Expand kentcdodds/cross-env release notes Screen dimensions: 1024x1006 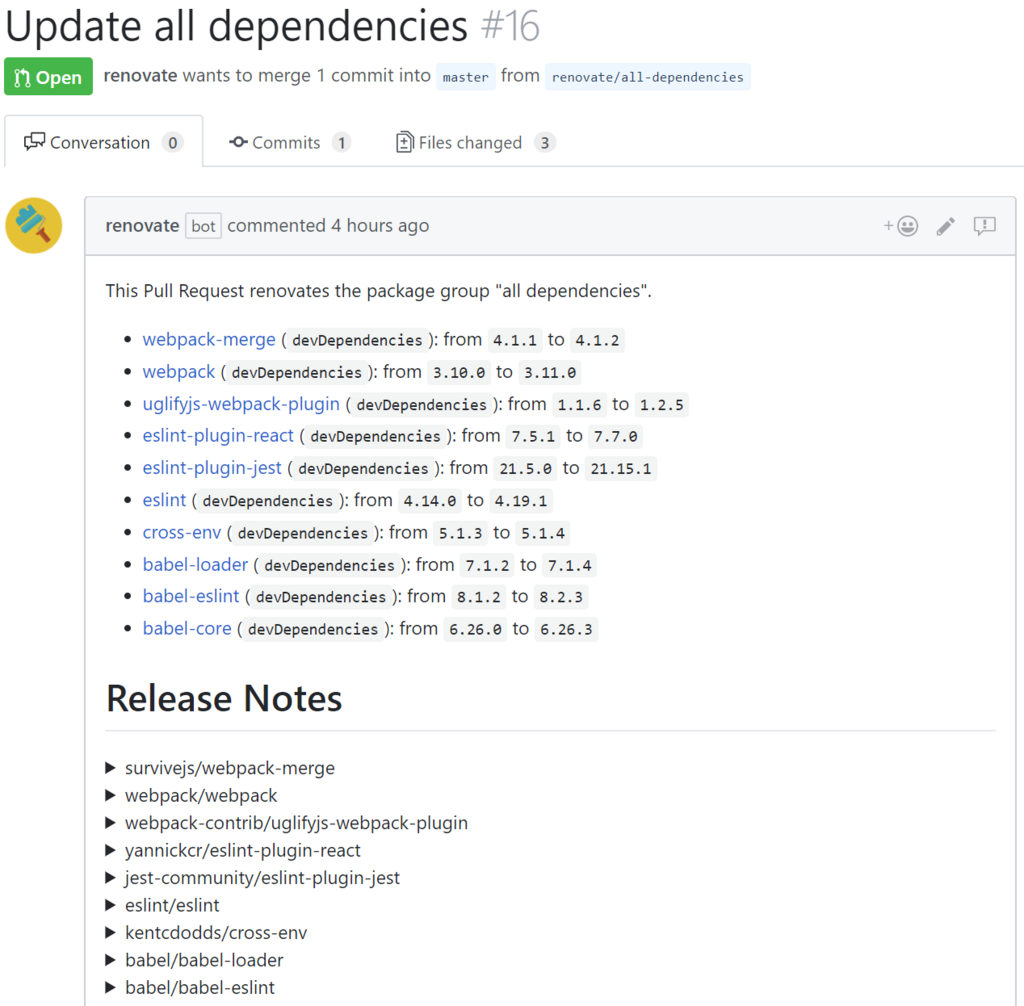point(206,932)
